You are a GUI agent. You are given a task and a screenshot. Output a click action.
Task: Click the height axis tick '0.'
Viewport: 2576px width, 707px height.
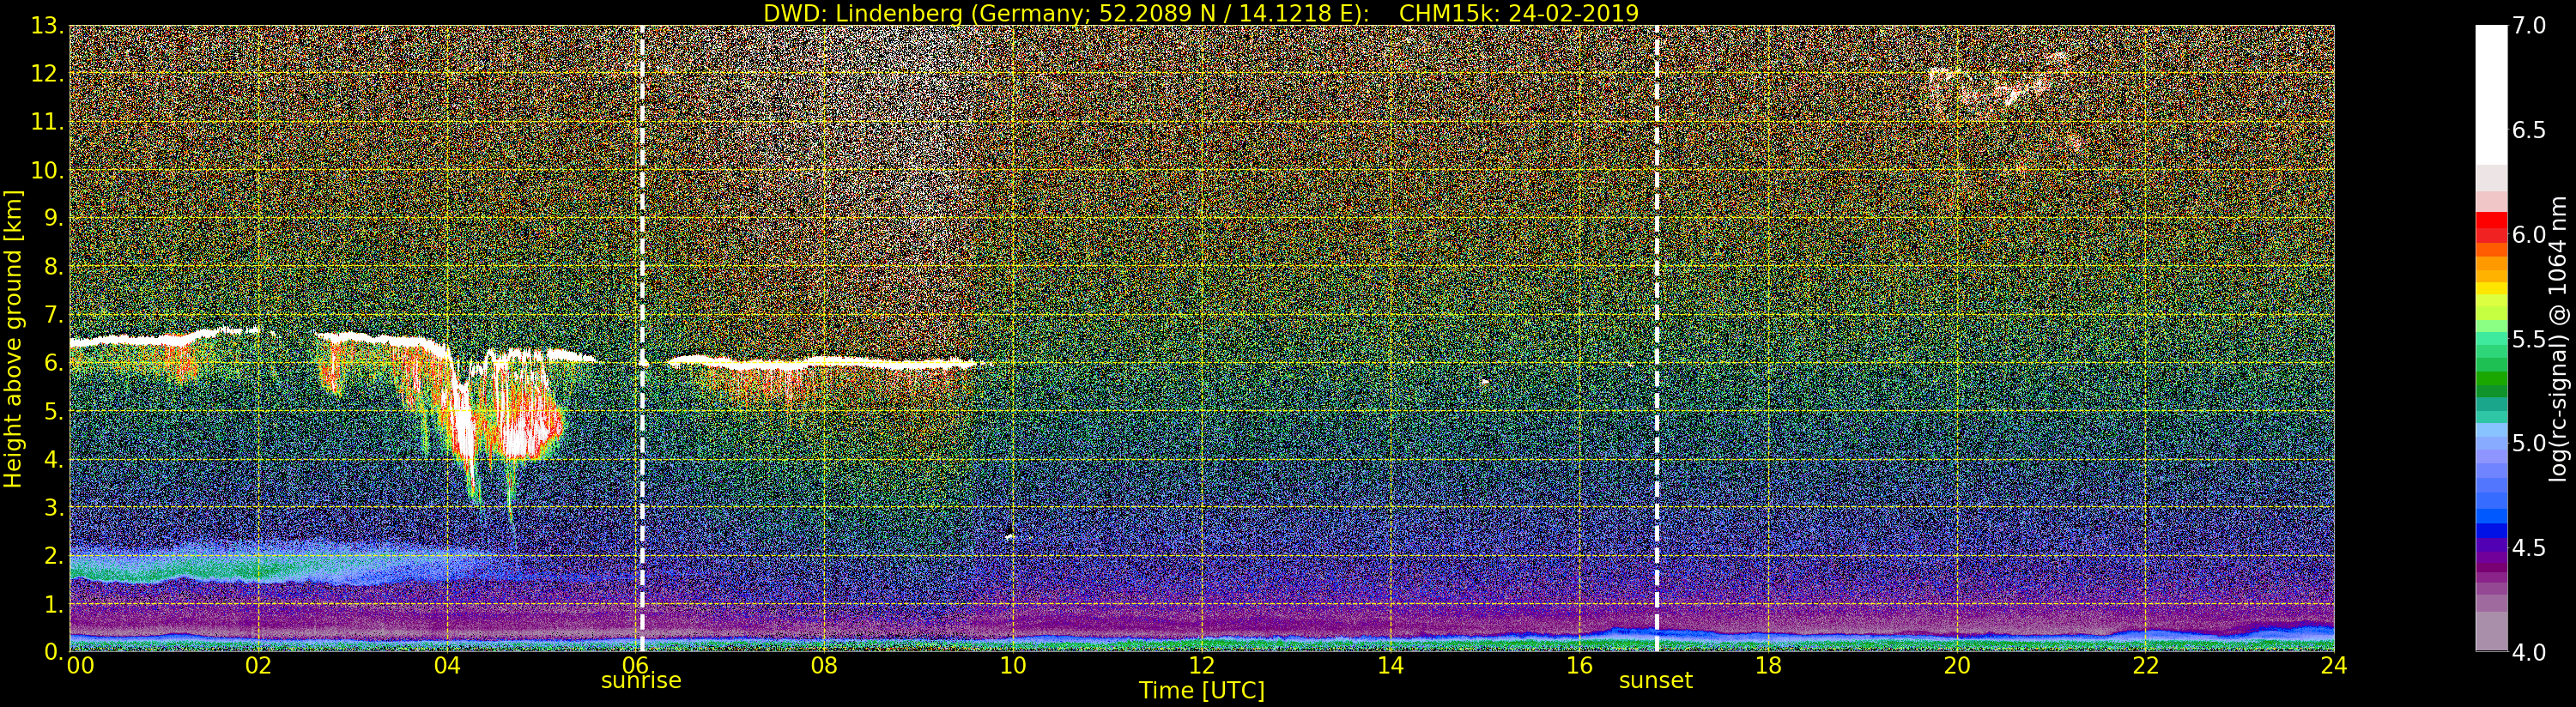point(53,652)
